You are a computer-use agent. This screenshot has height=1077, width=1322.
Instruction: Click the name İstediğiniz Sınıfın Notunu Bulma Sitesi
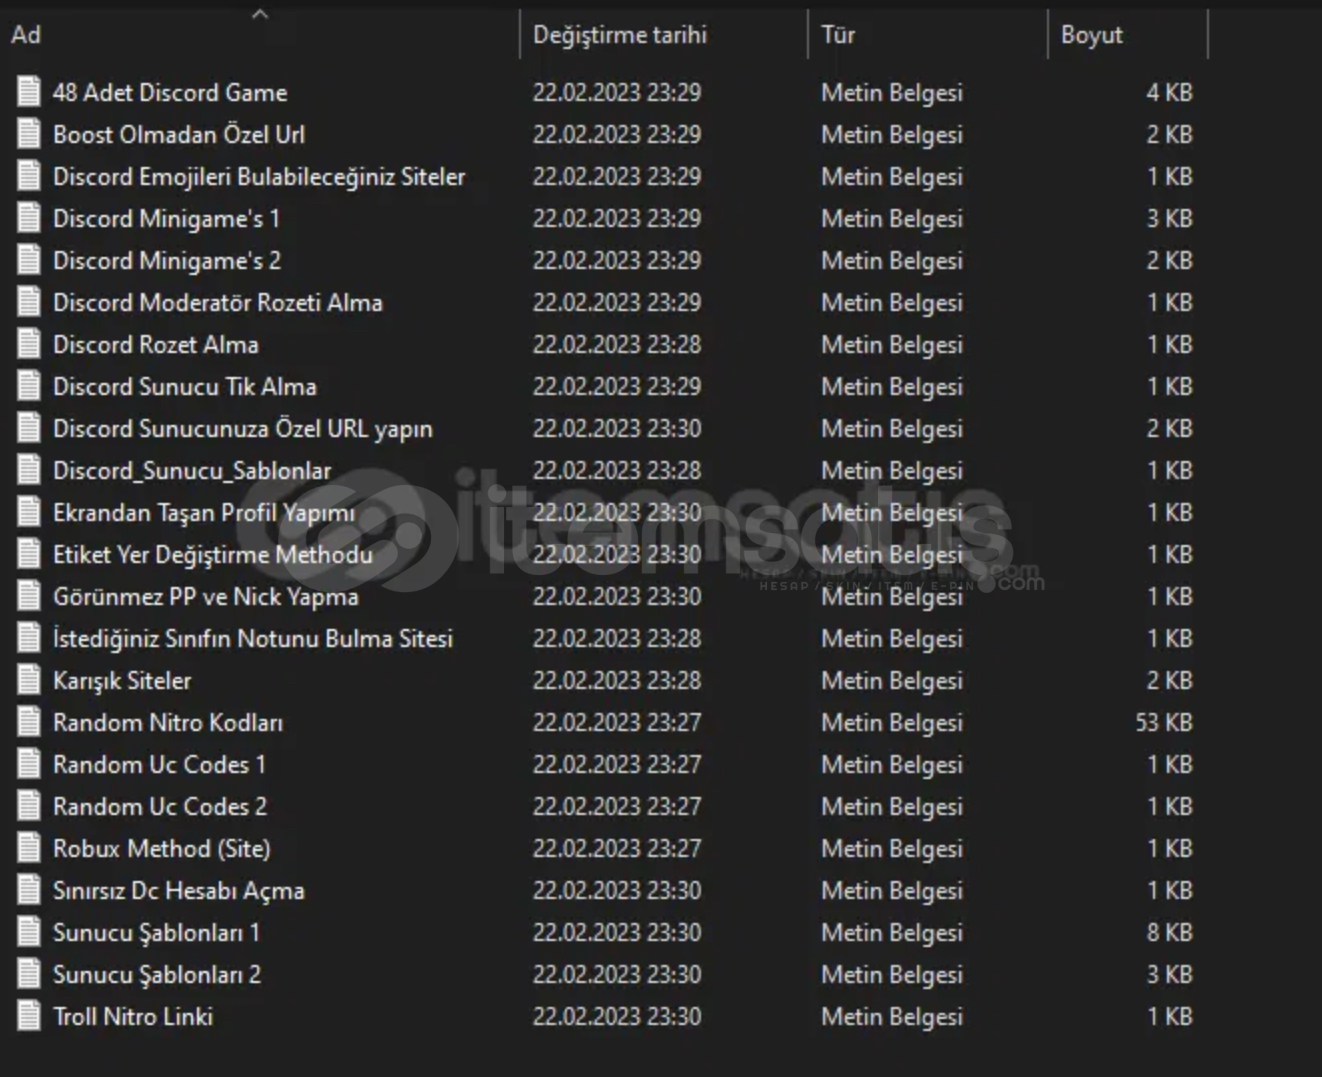tap(253, 638)
